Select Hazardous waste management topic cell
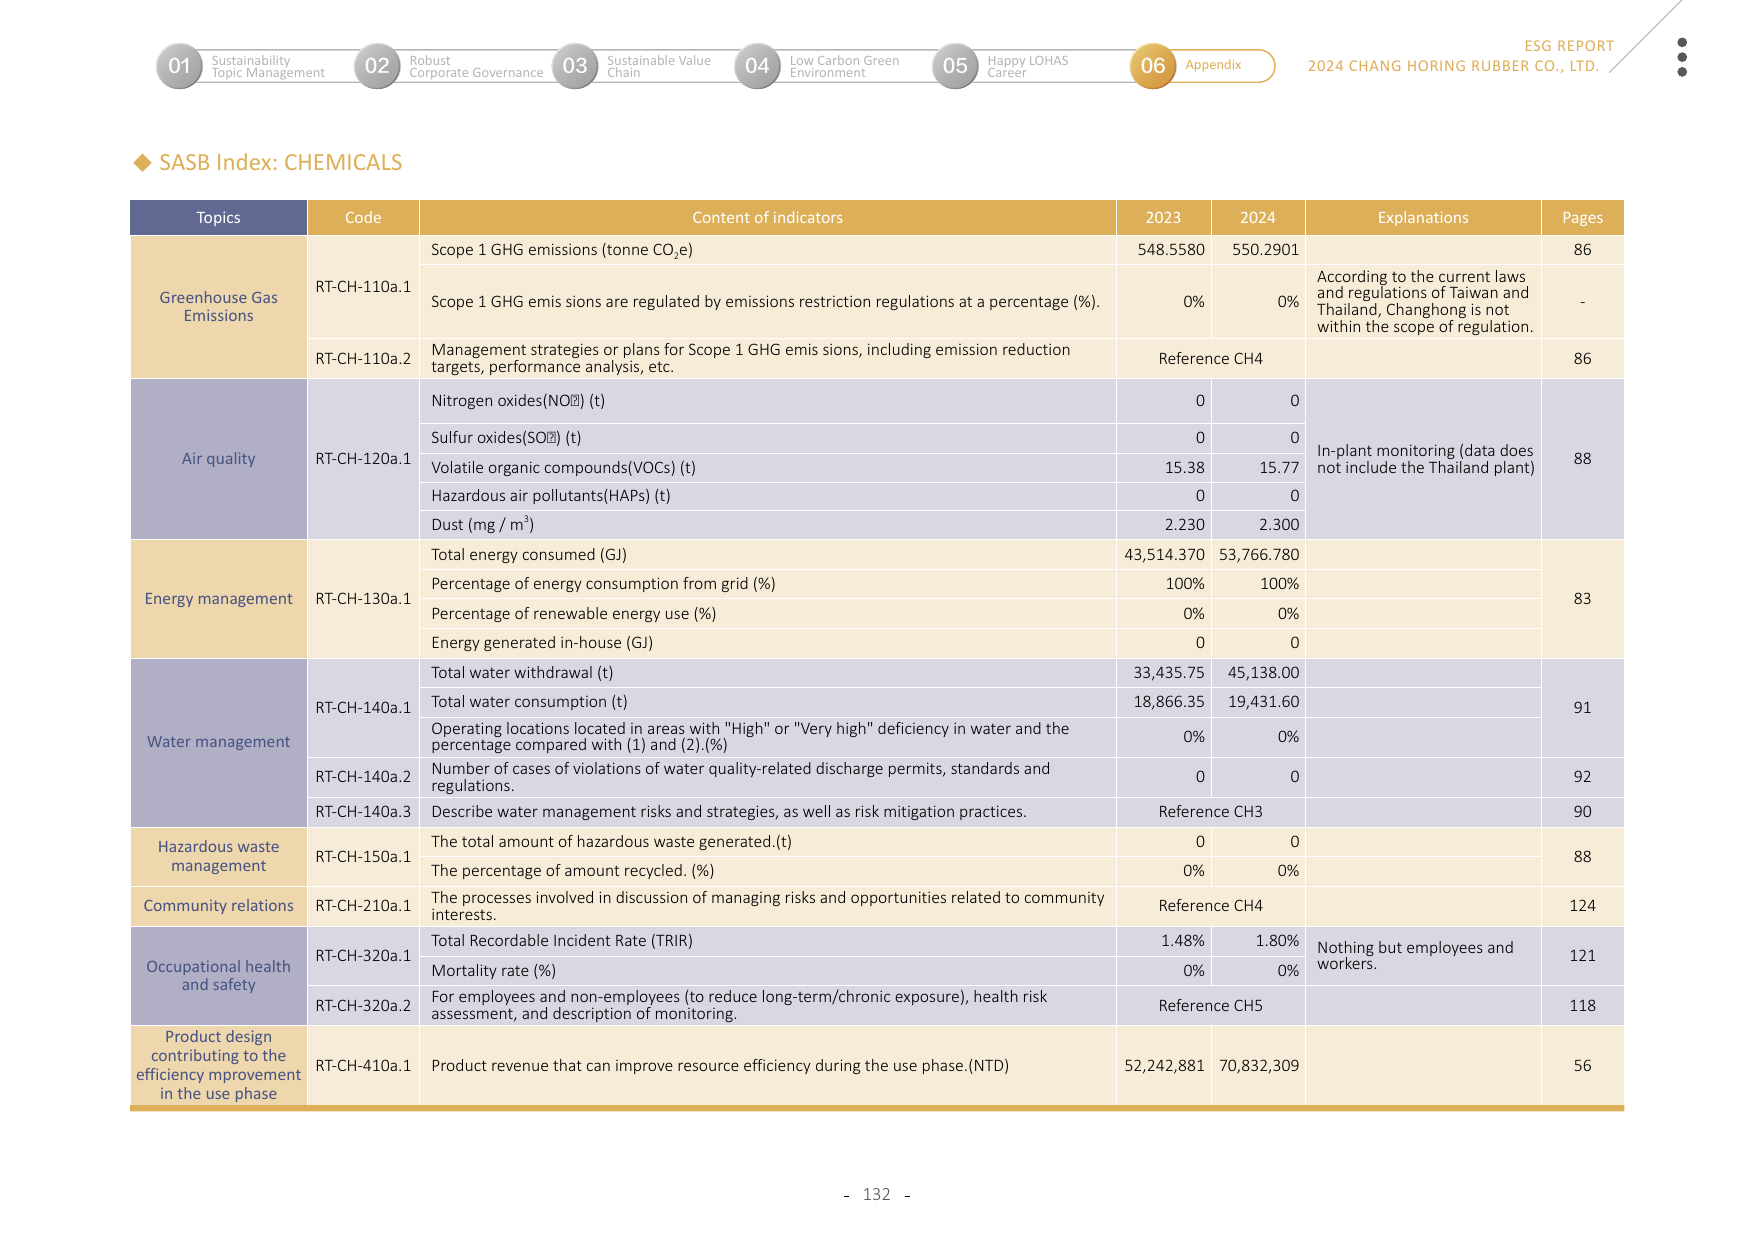 click(x=218, y=856)
